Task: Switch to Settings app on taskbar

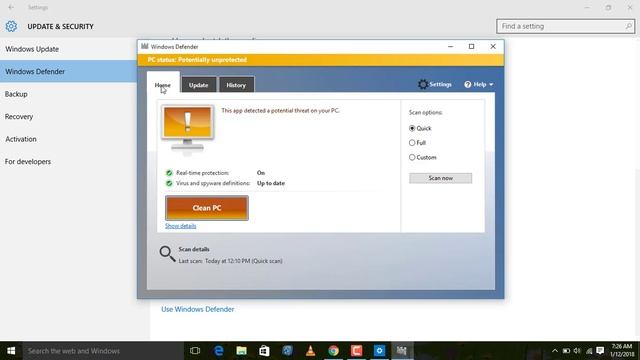Action: (379, 351)
